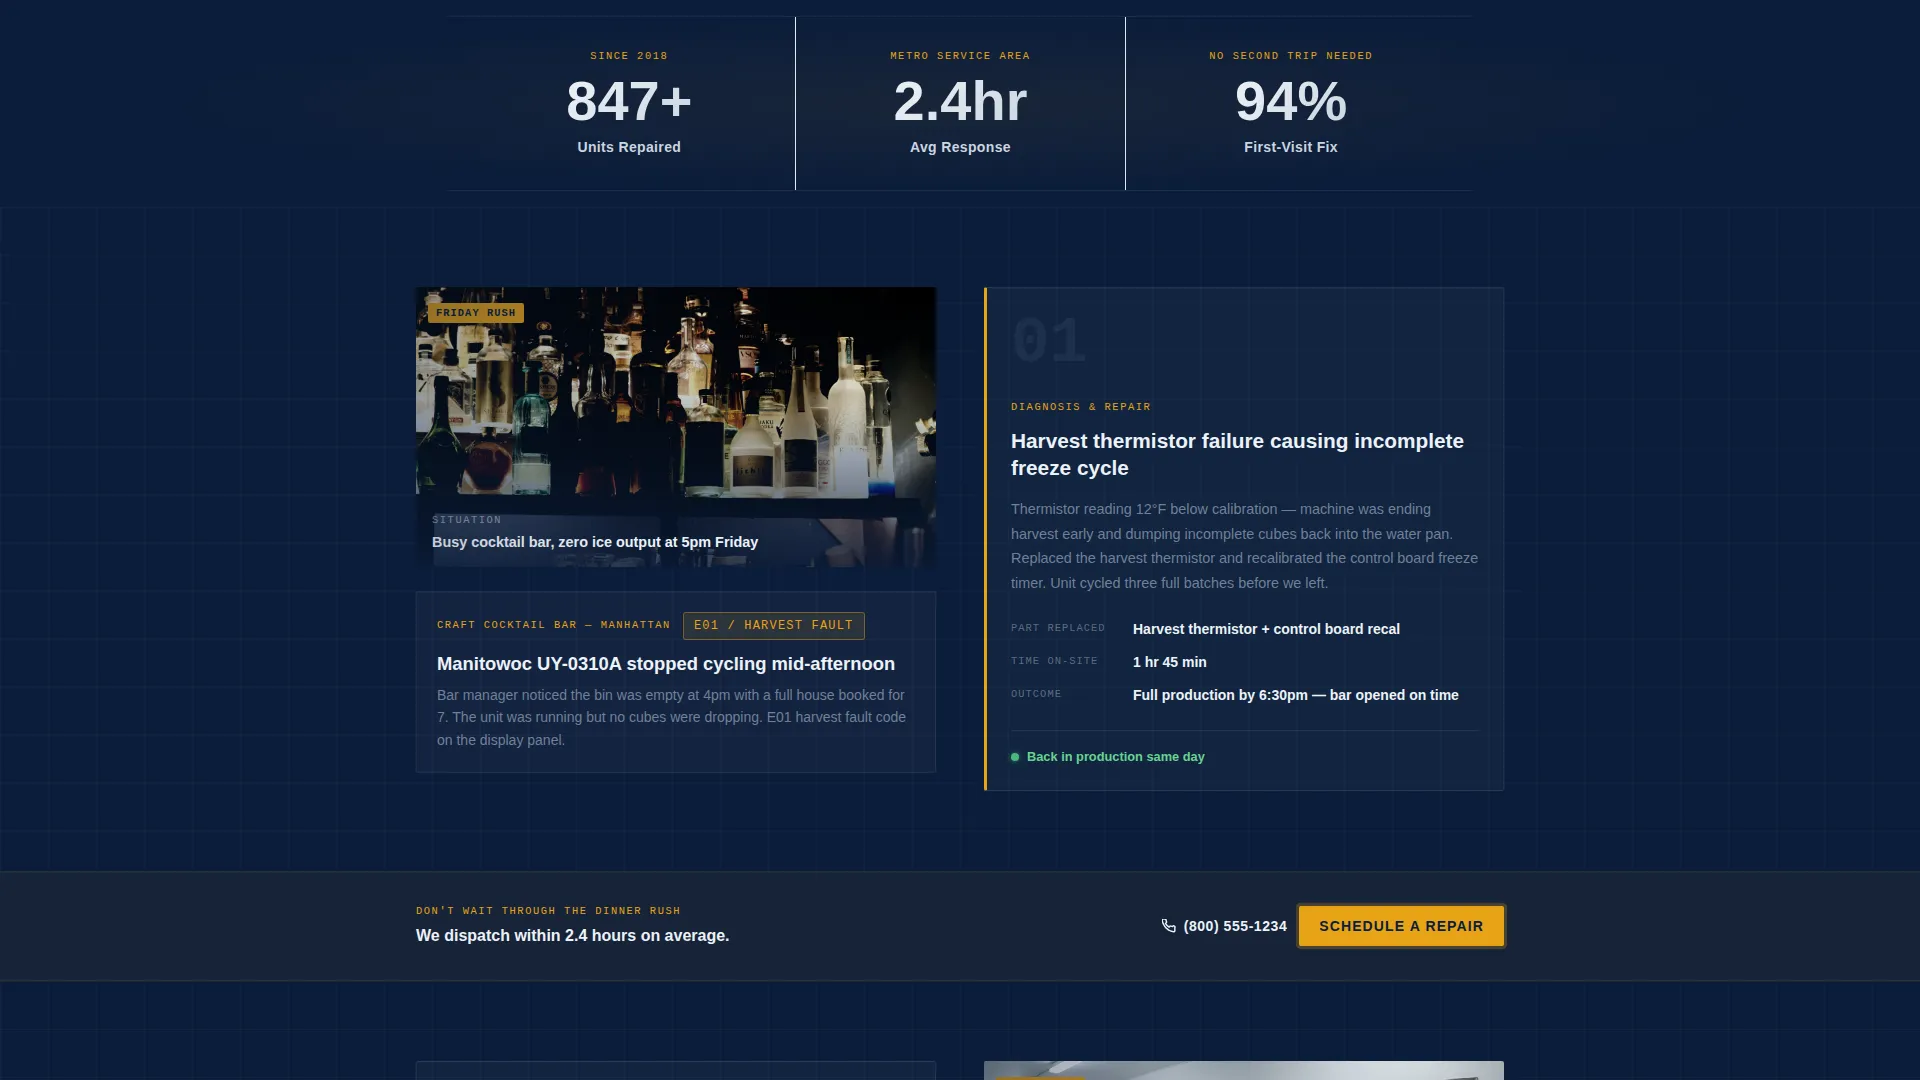Viewport: 1920px width, 1080px height.
Task: Click the Outcome label
Action: point(1036,694)
